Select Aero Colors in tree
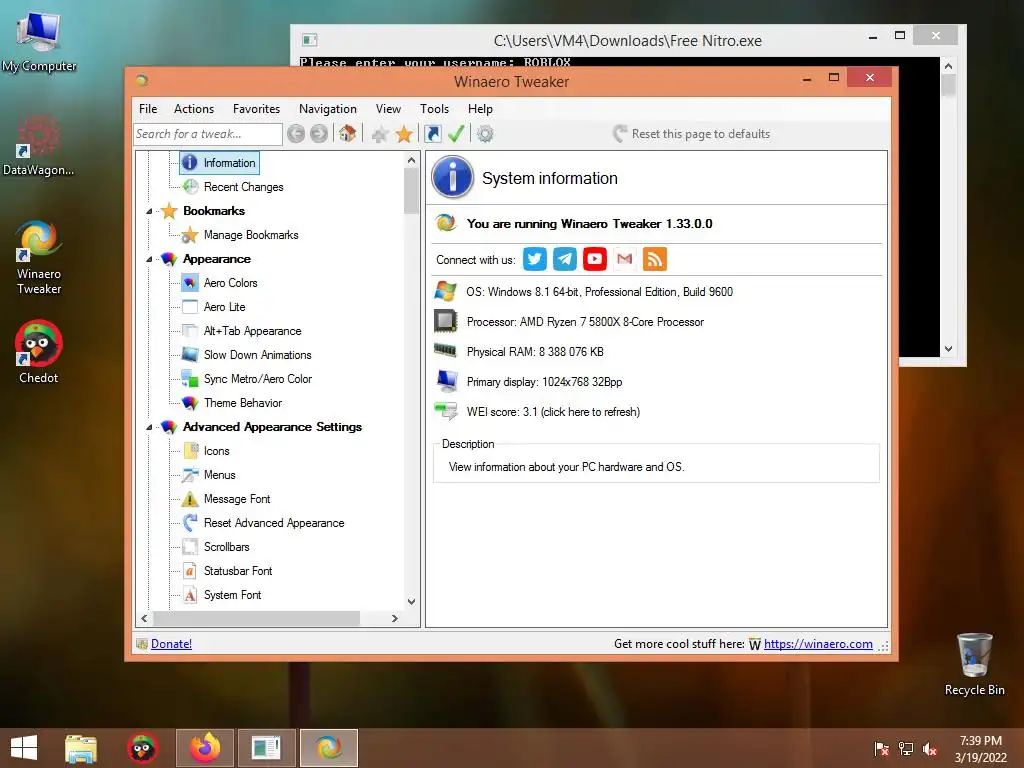The height and width of the screenshot is (768, 1024). click(231, 283)
